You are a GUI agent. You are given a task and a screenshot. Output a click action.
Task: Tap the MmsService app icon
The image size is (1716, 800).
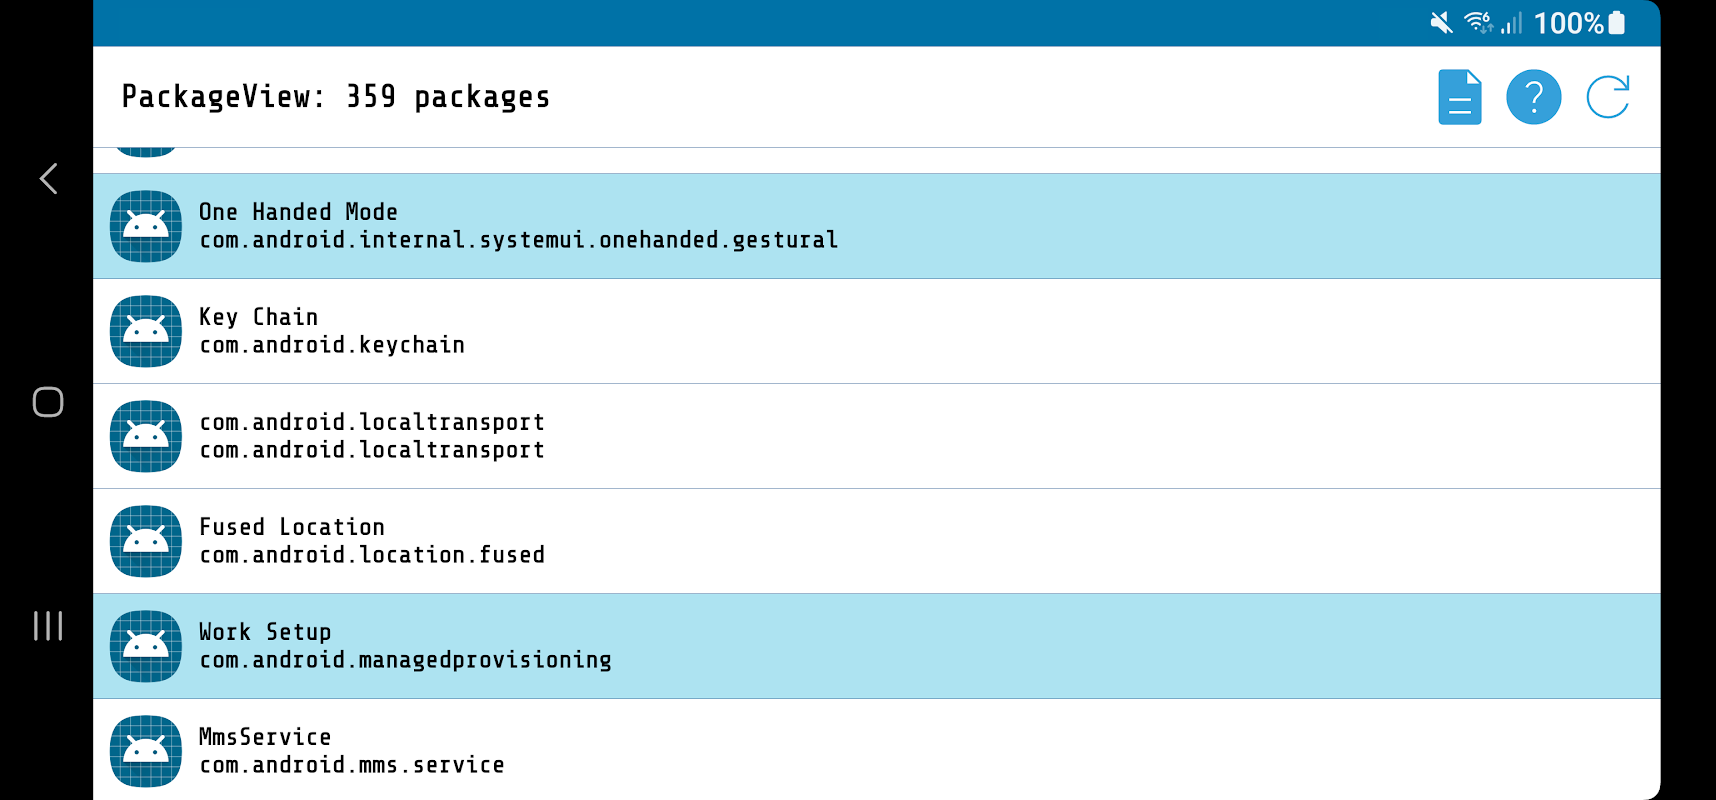coord(146,751)
